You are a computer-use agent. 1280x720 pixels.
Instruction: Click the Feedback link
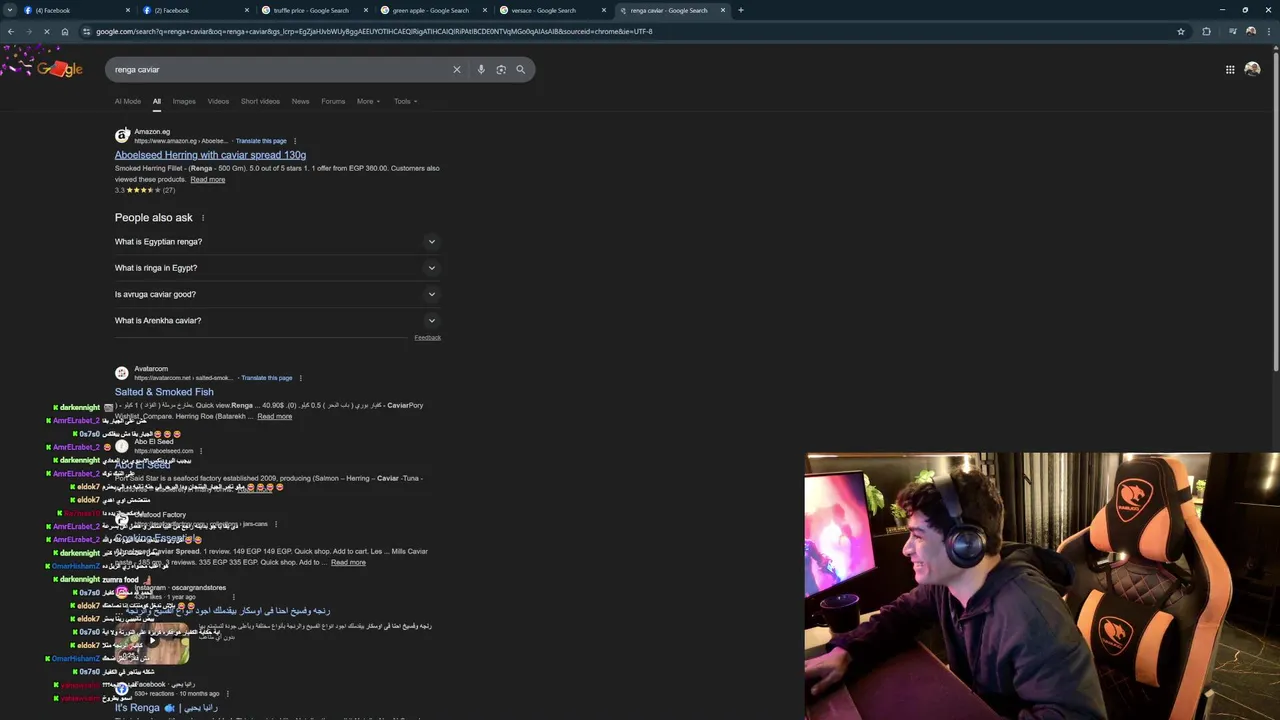(x=428, y=337)
